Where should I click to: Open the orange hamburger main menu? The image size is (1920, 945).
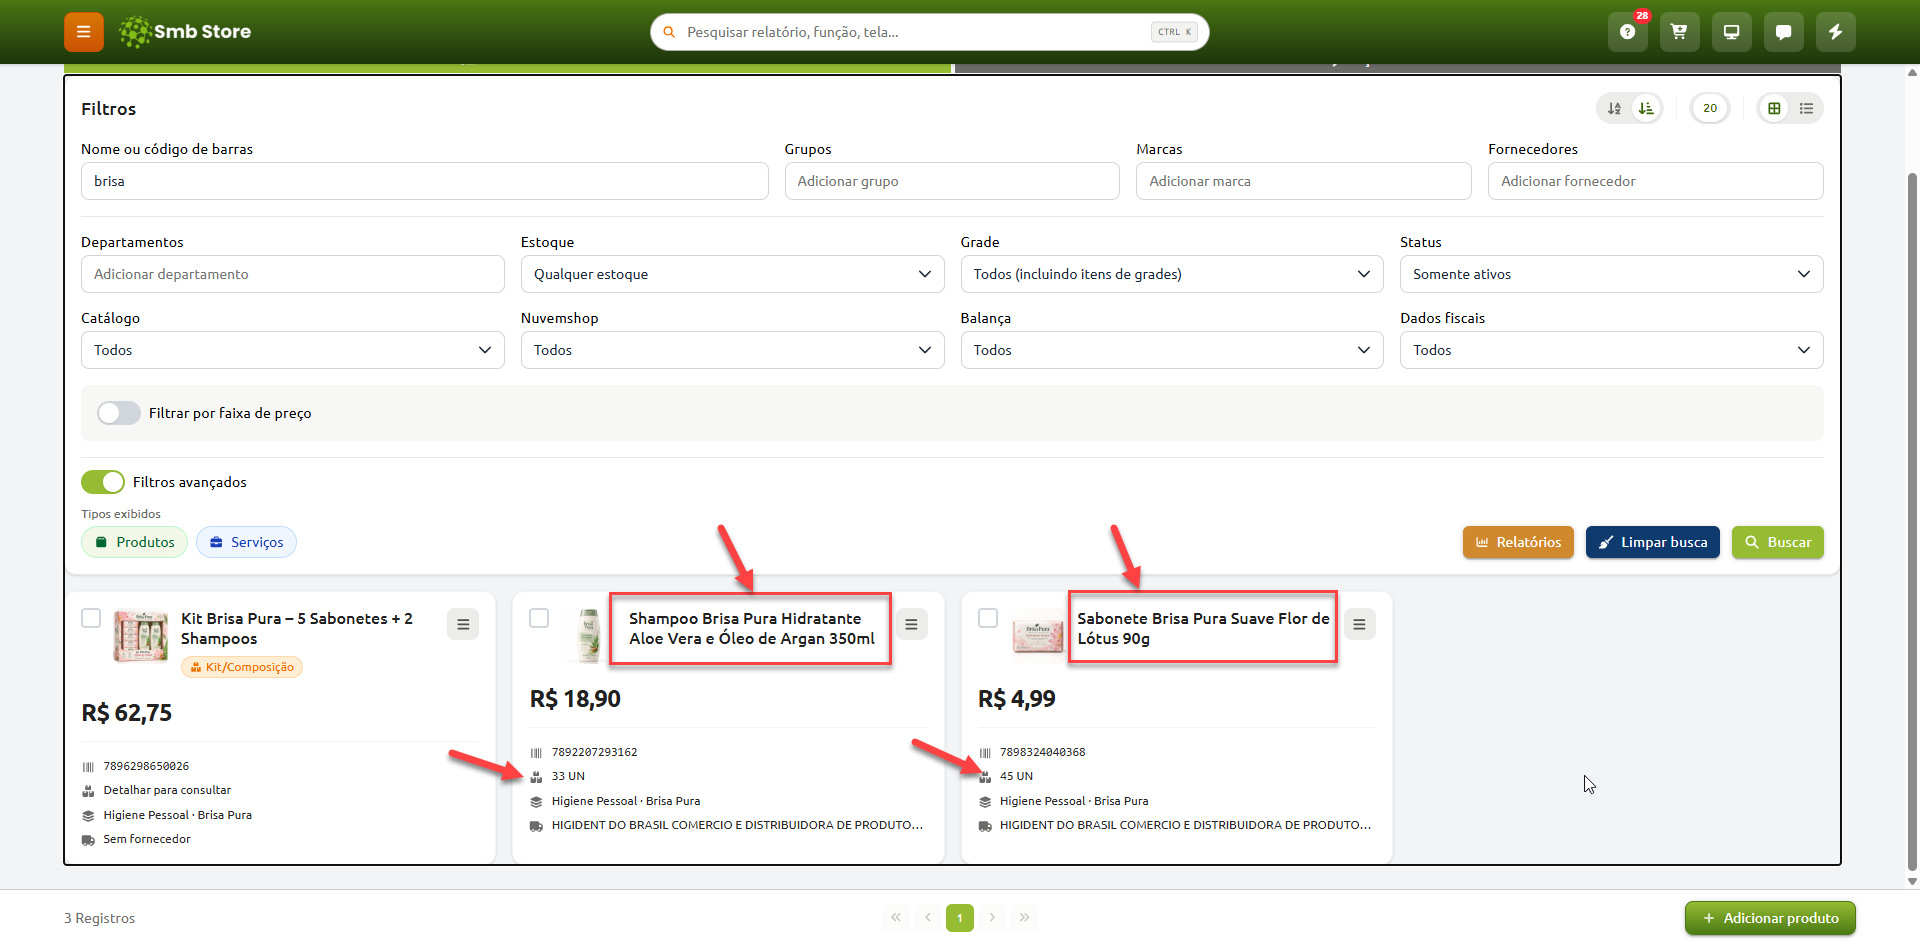point(84,32)
